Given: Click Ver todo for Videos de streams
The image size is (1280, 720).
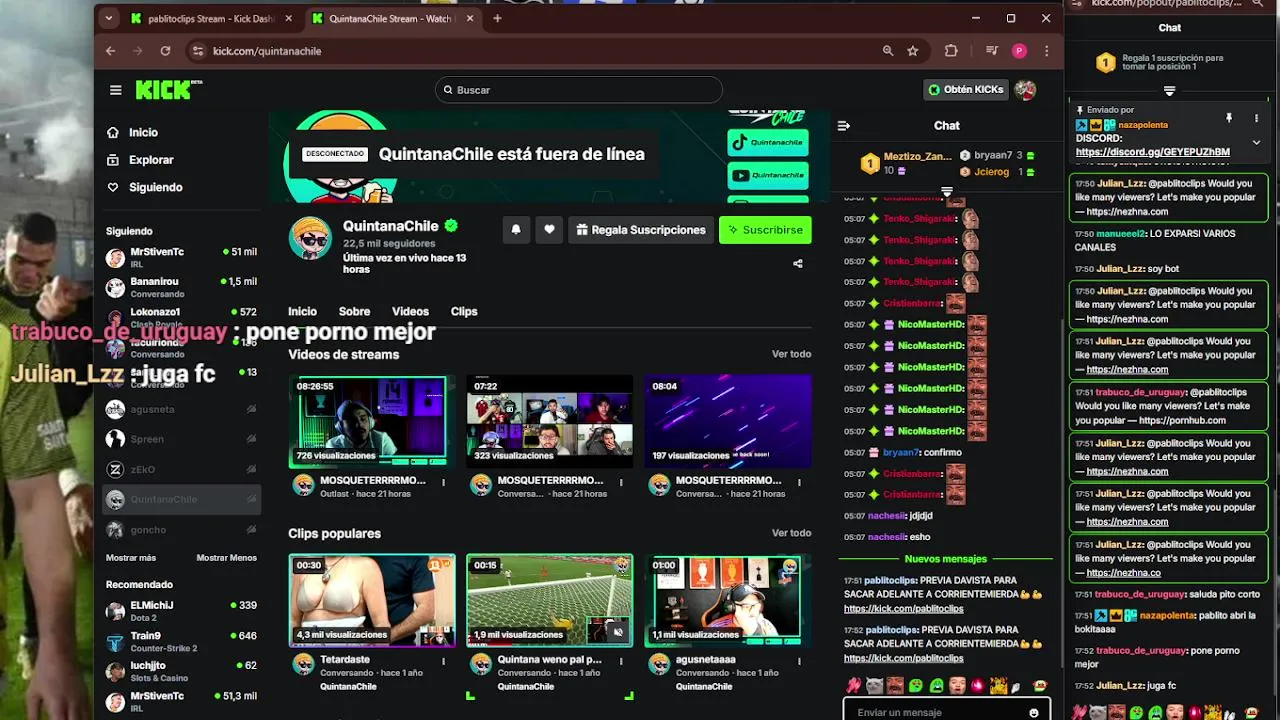Looking at the screenshot, I should click(791, 354).
